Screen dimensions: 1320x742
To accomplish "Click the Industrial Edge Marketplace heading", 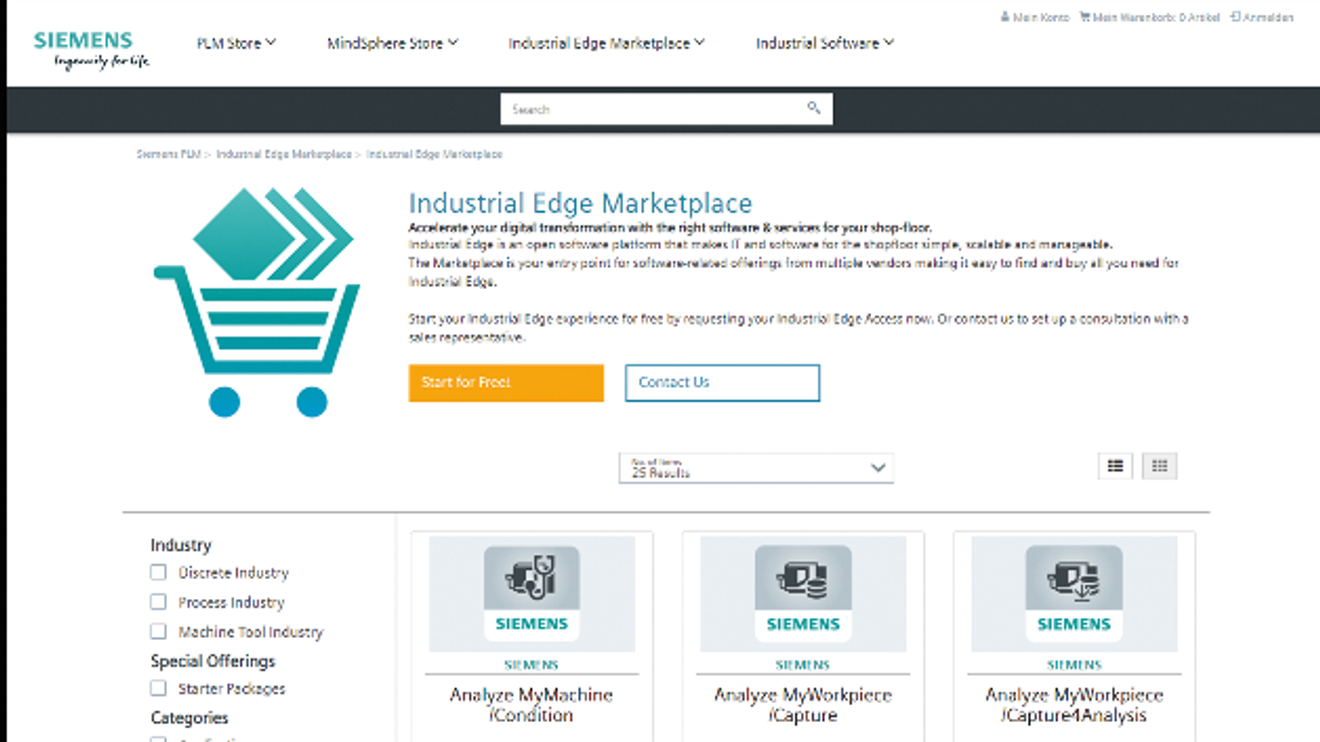I will [580, 203].
